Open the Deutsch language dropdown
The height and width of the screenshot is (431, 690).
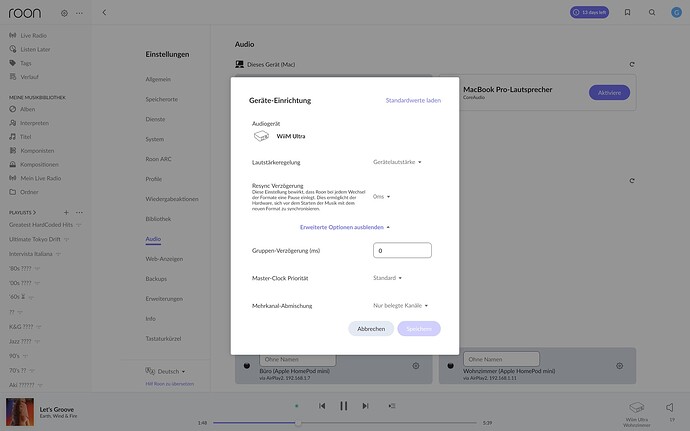[x=165, y=371]
